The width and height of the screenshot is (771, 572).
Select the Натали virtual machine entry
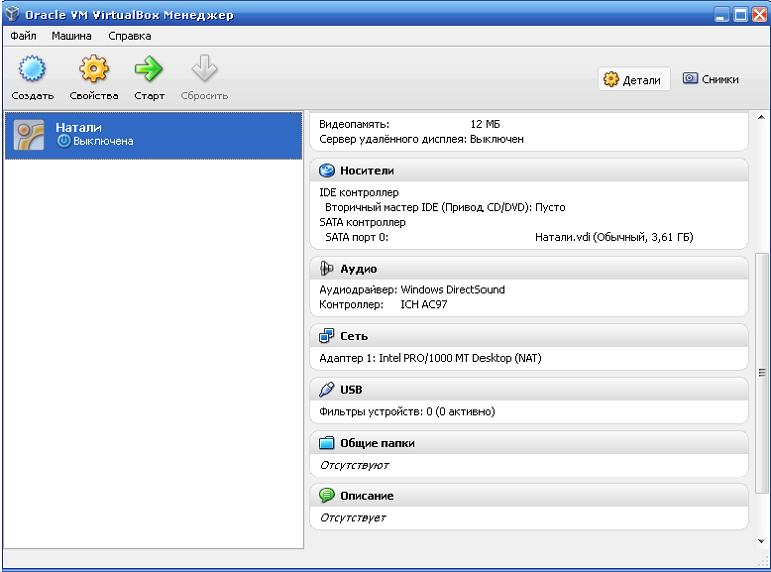[153, 135]
